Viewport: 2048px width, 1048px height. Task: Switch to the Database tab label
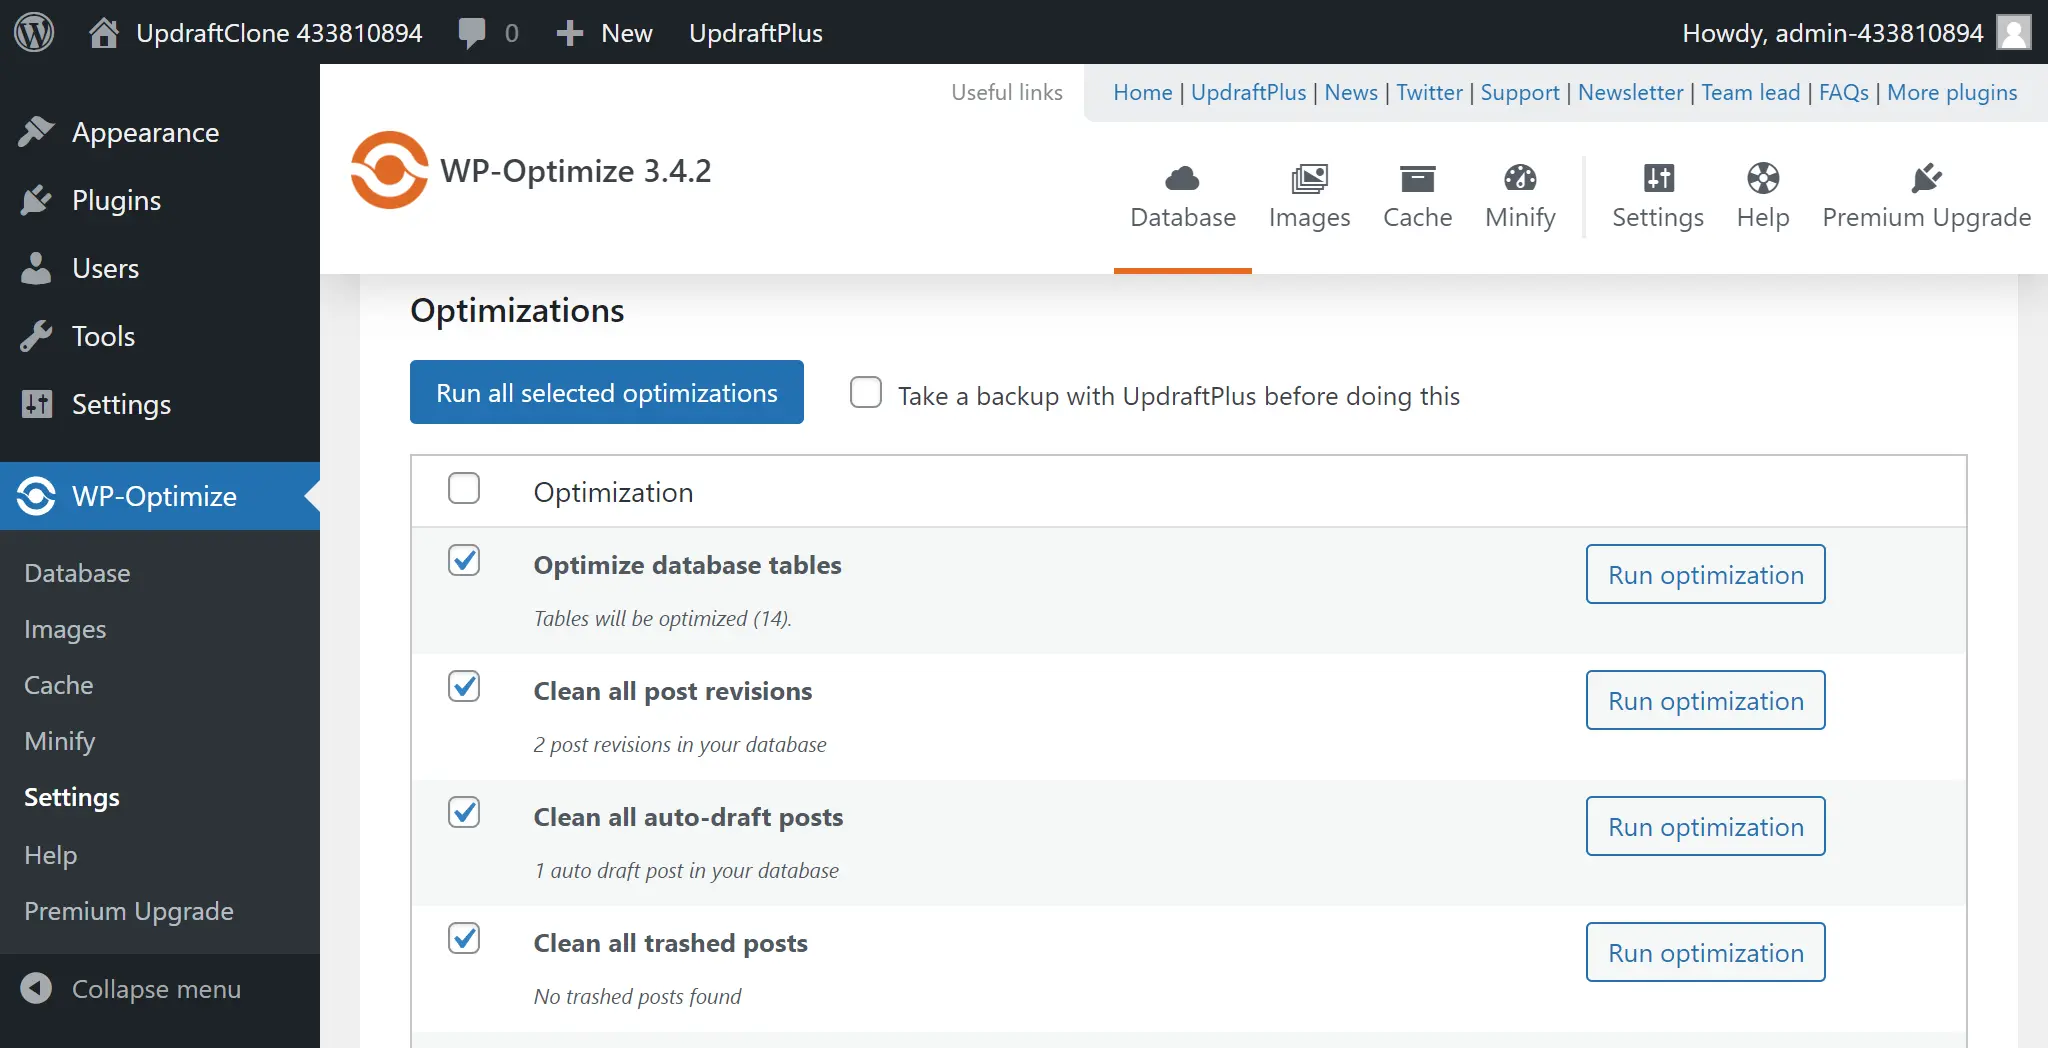click(1183, 217)
